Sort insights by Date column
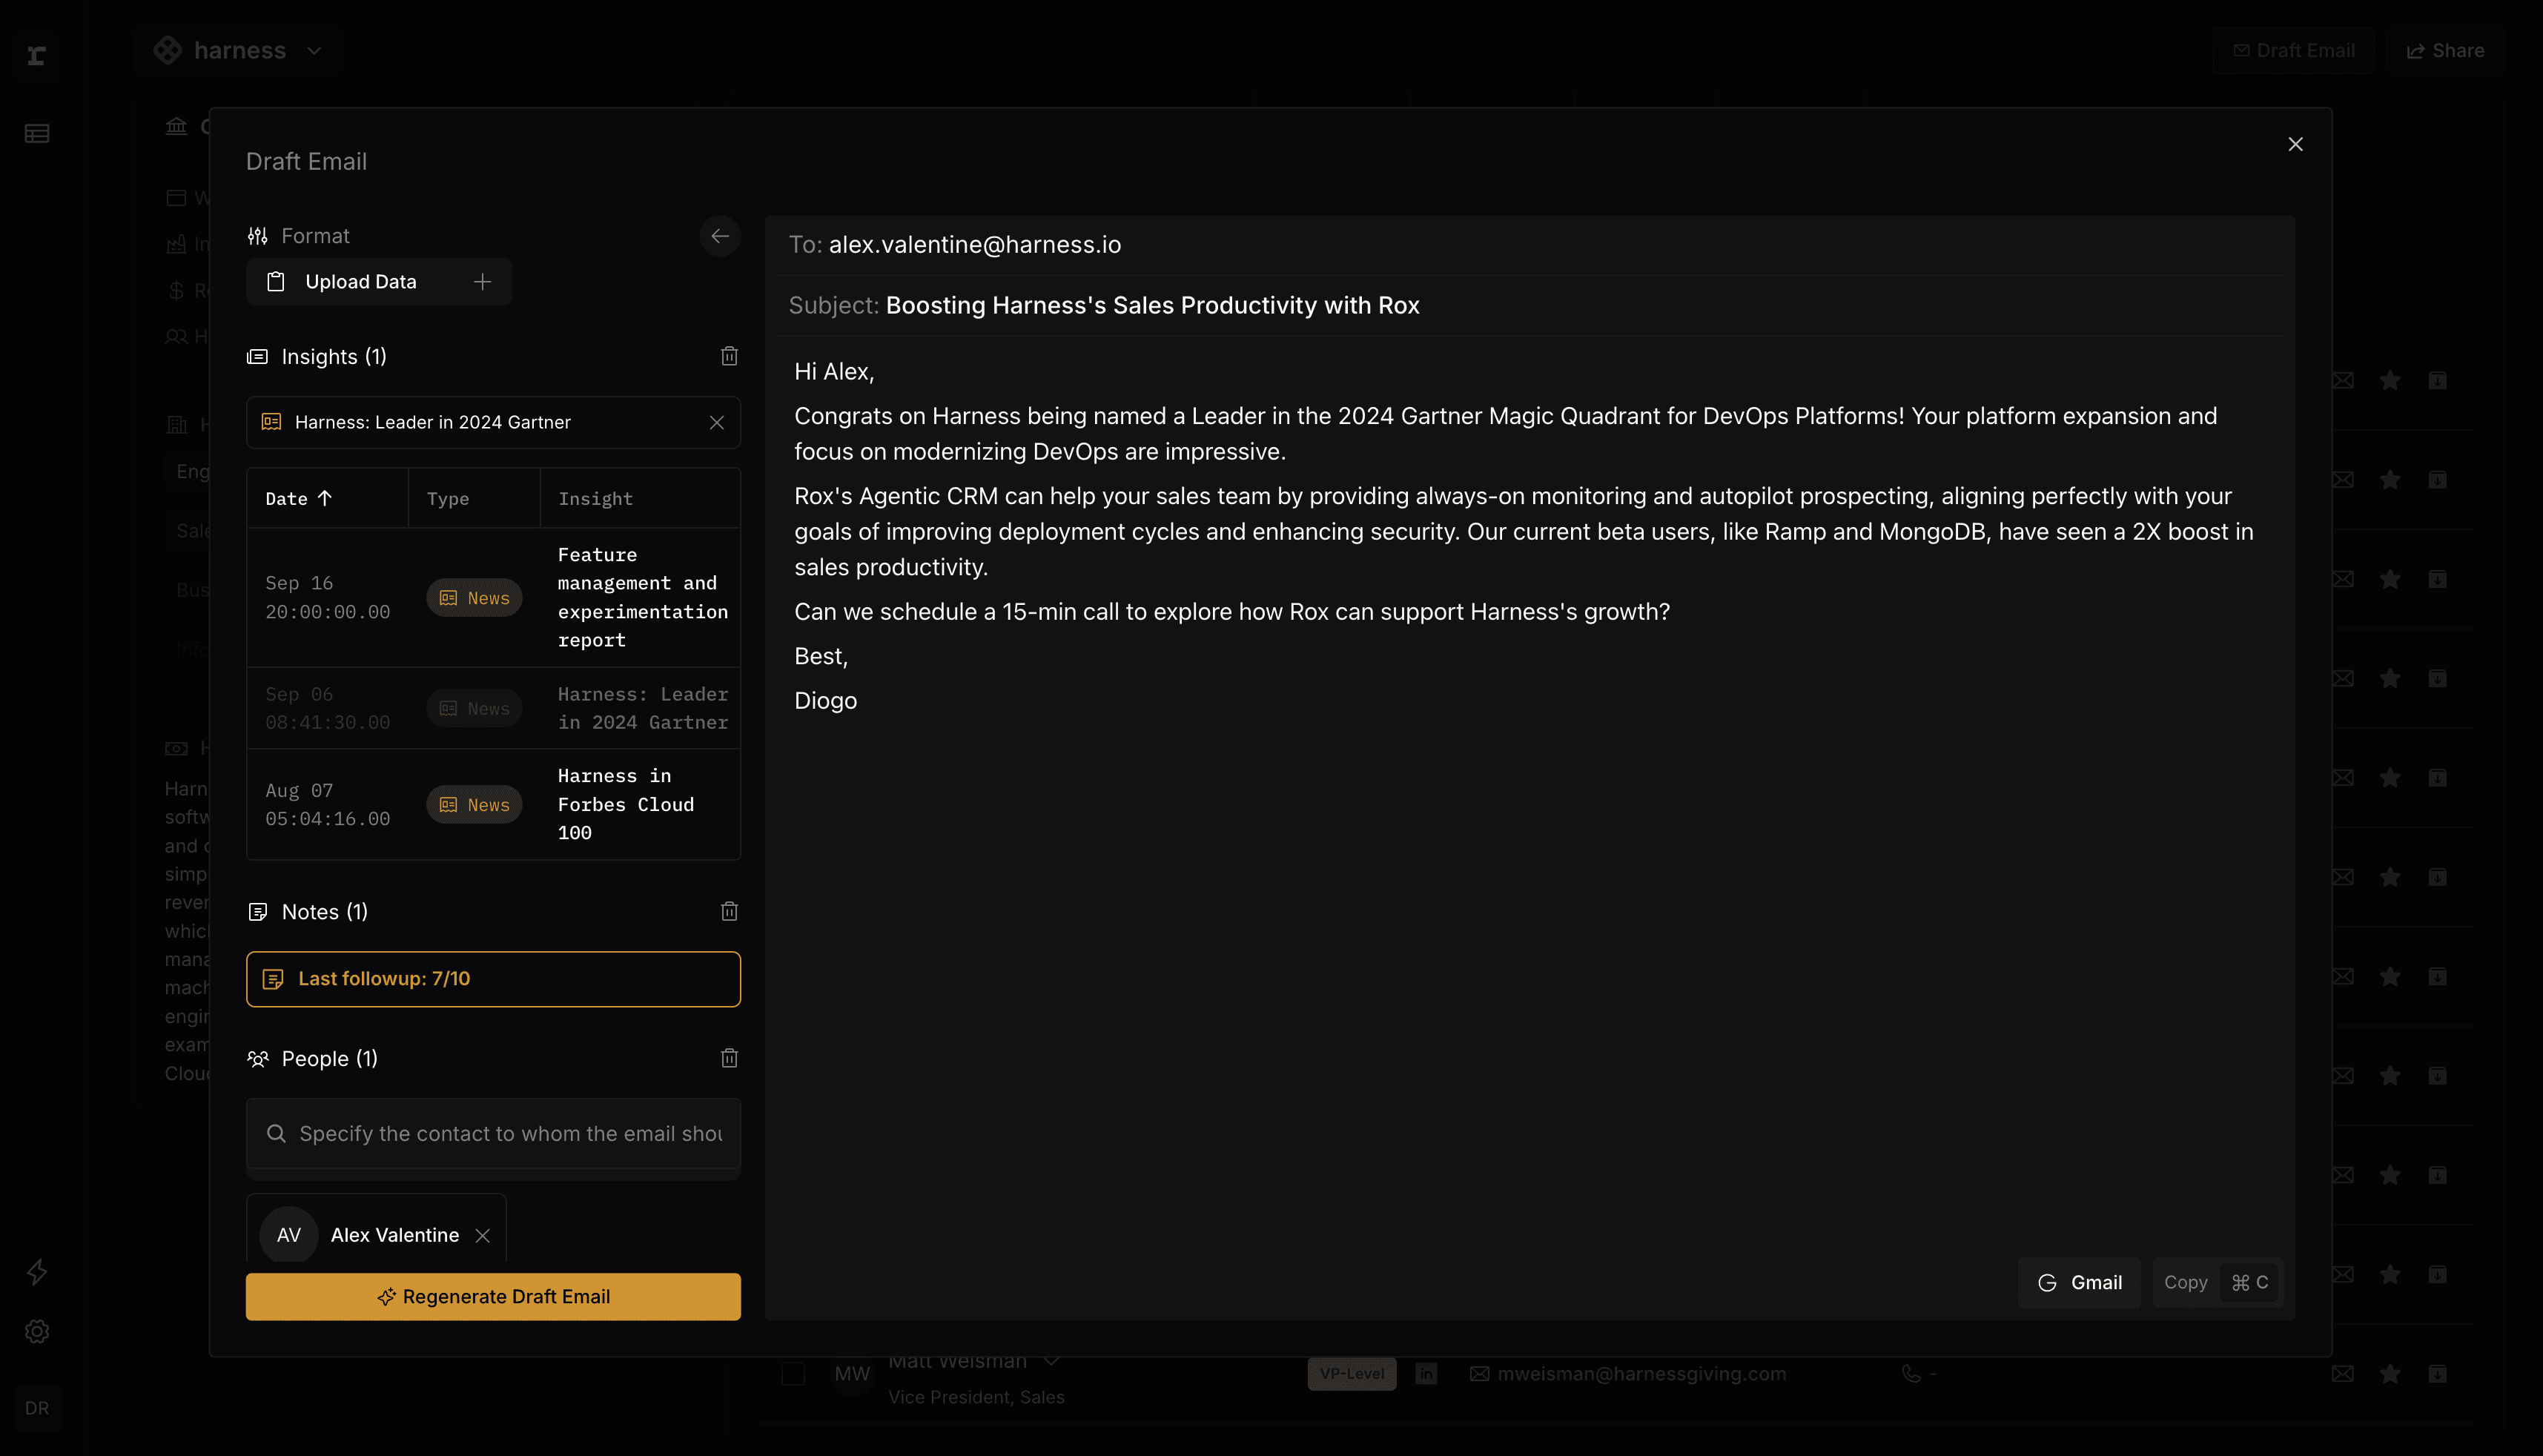The image size is (2543, 1456). click(298, 498)
